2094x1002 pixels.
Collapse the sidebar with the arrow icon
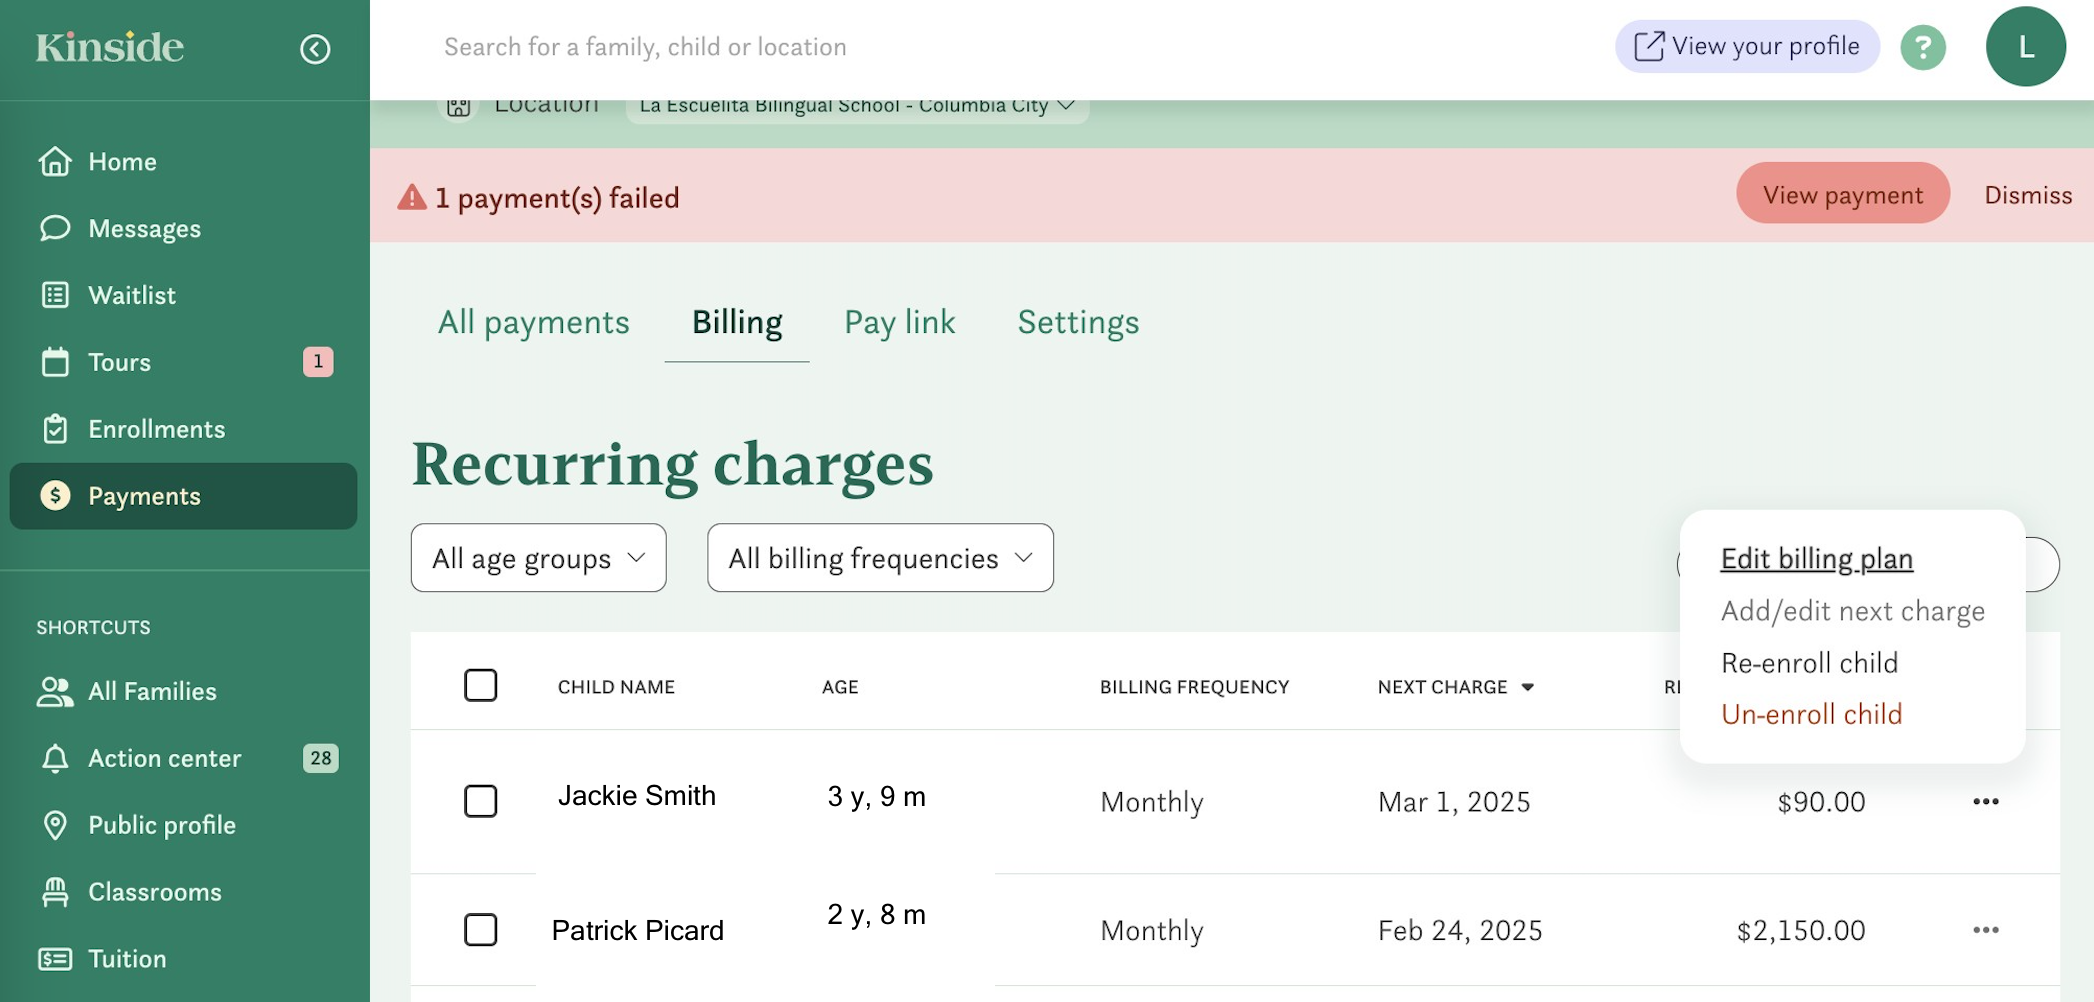(315, 49)
